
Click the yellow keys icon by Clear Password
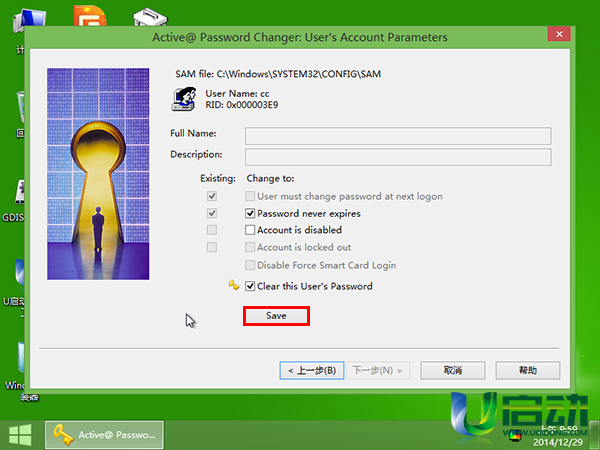233,285
